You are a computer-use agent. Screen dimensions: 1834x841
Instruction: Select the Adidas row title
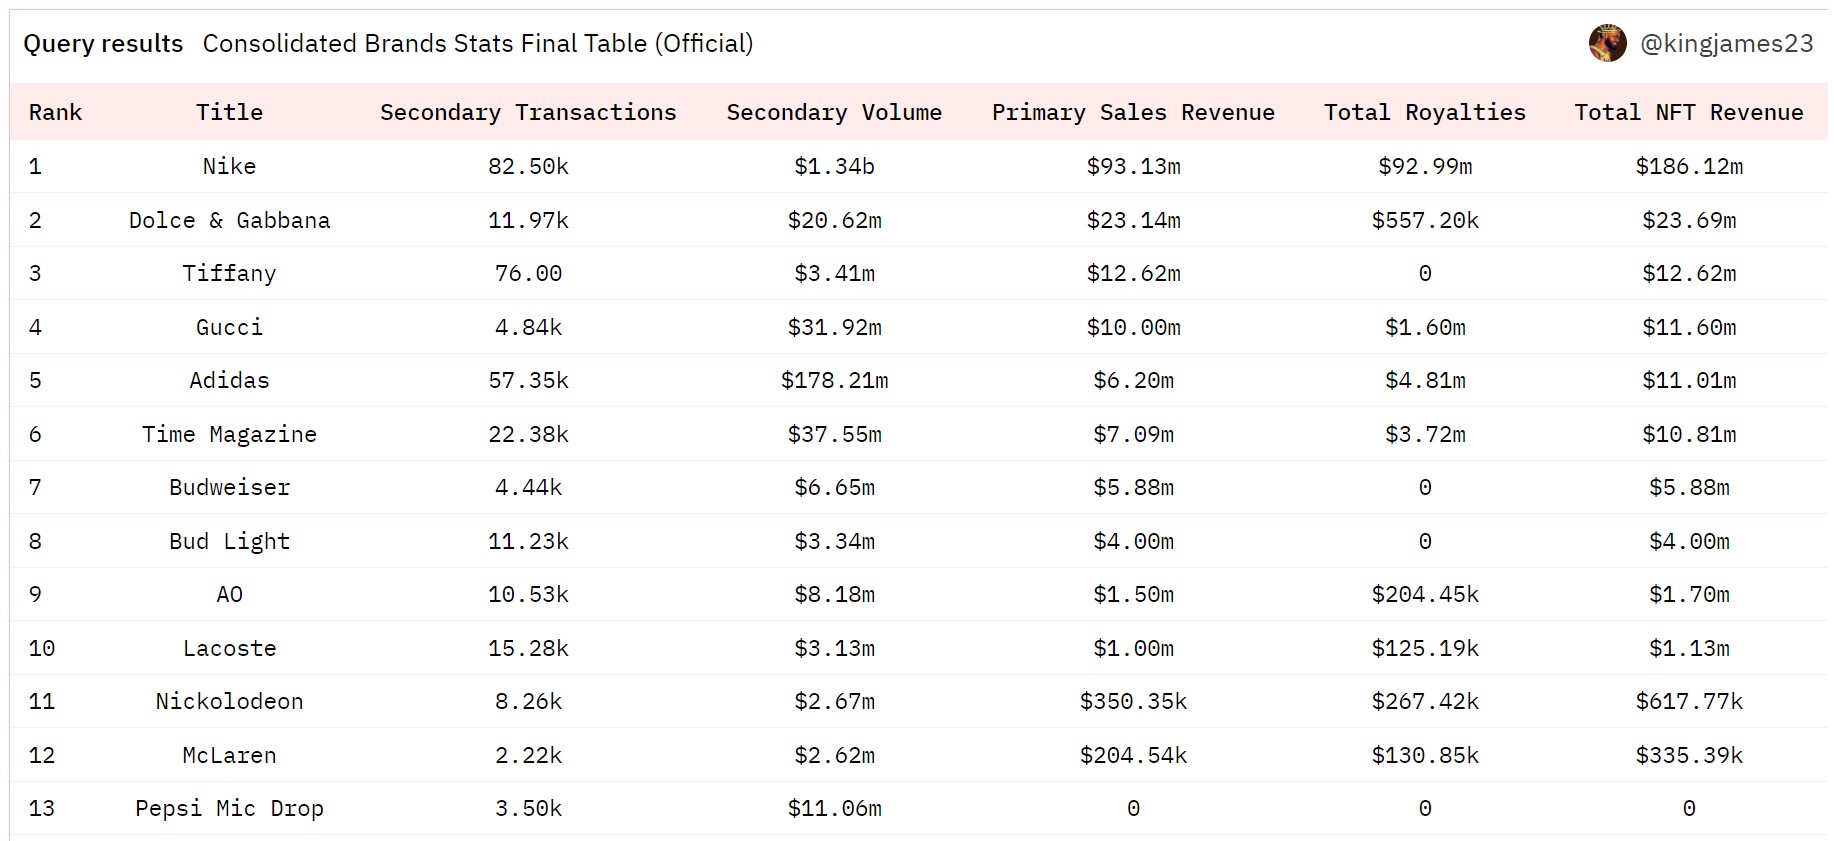point(229,380)
